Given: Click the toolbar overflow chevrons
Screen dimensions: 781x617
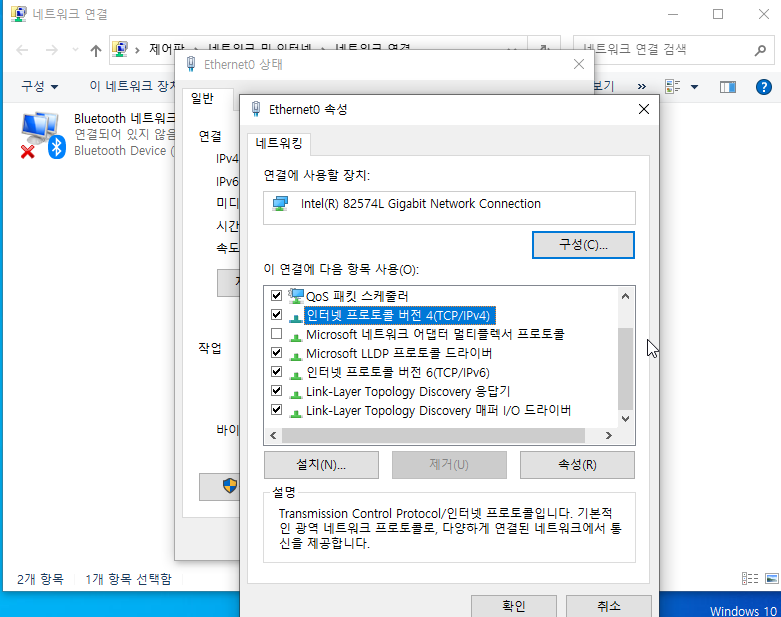Looking at the screenshot, I should 642,87.
